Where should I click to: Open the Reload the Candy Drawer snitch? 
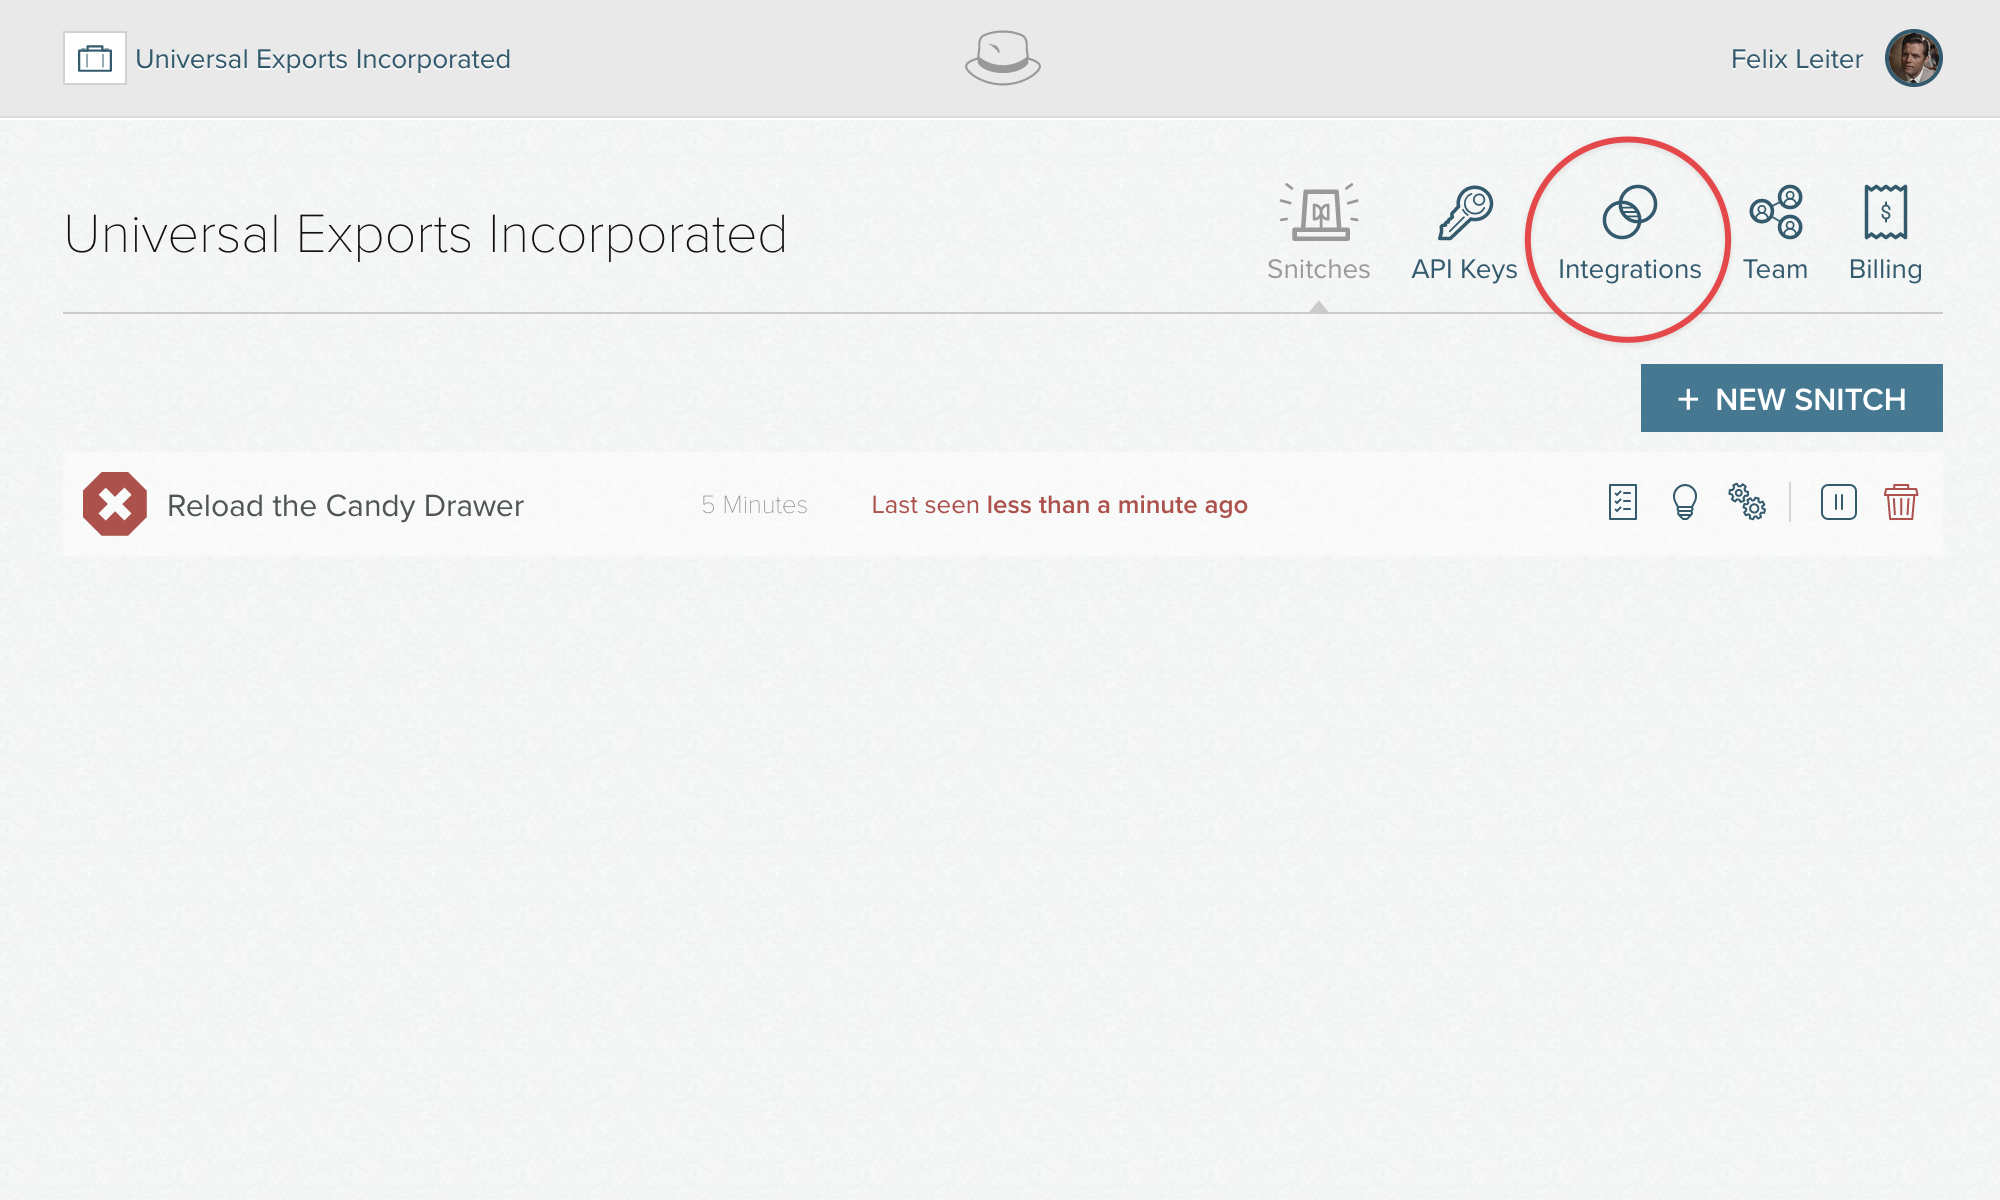point(344,505)
